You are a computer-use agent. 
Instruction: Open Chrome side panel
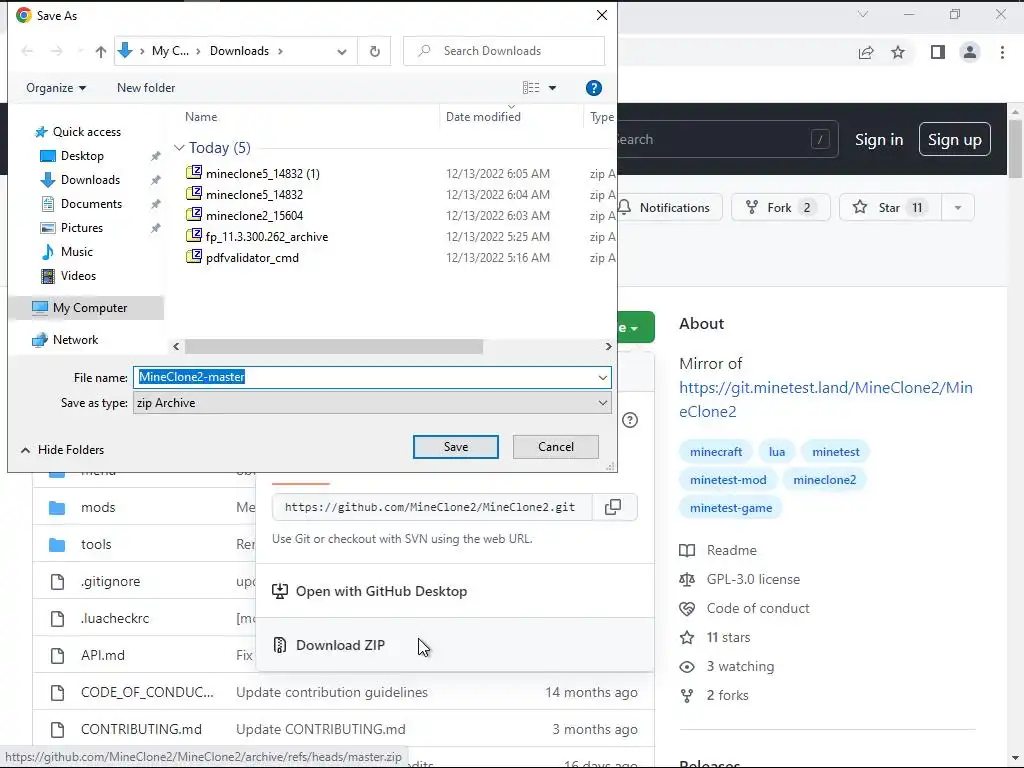pos(937,52)
